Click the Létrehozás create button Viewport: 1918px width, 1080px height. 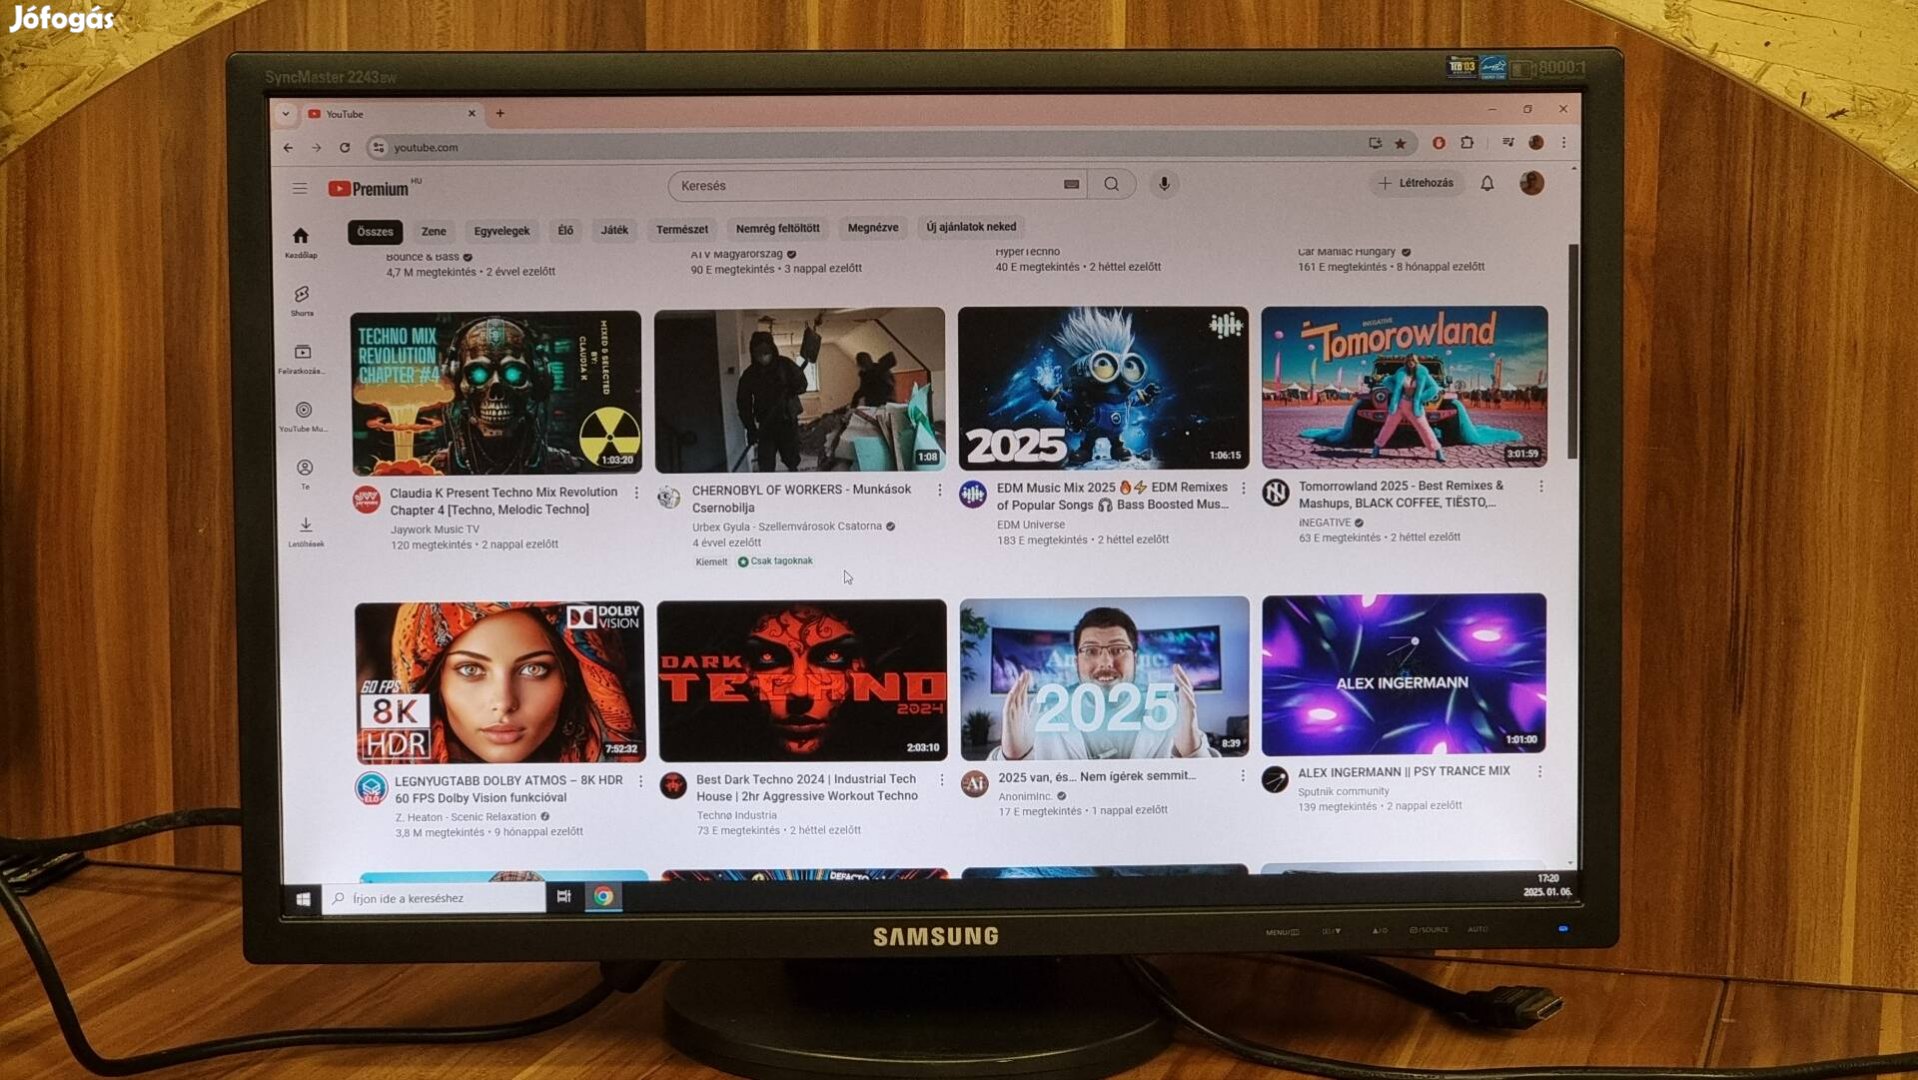pos(1415,183)
